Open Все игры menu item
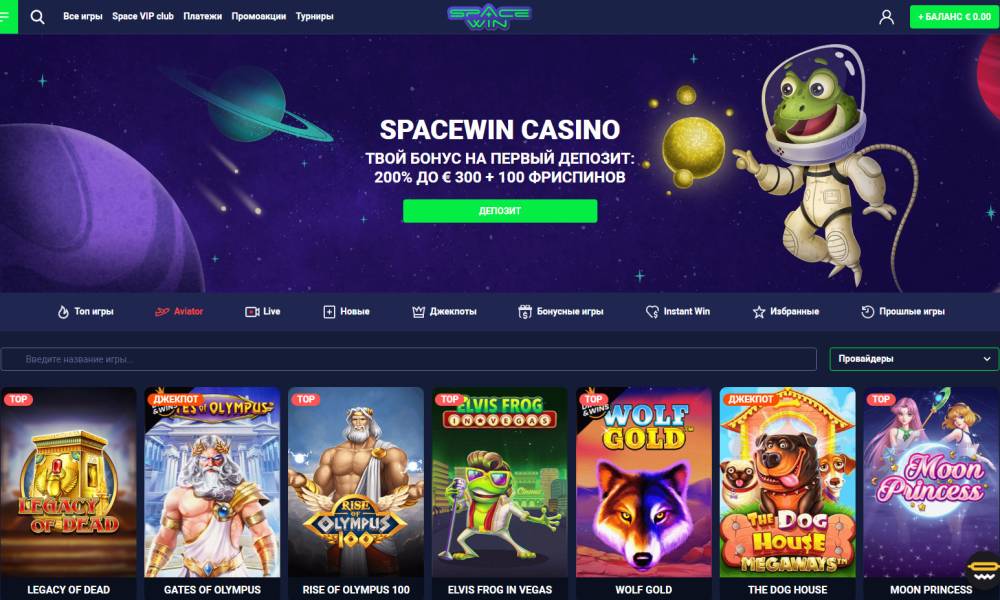Viewport: 1000px width, 600px height. pos(83,17)
